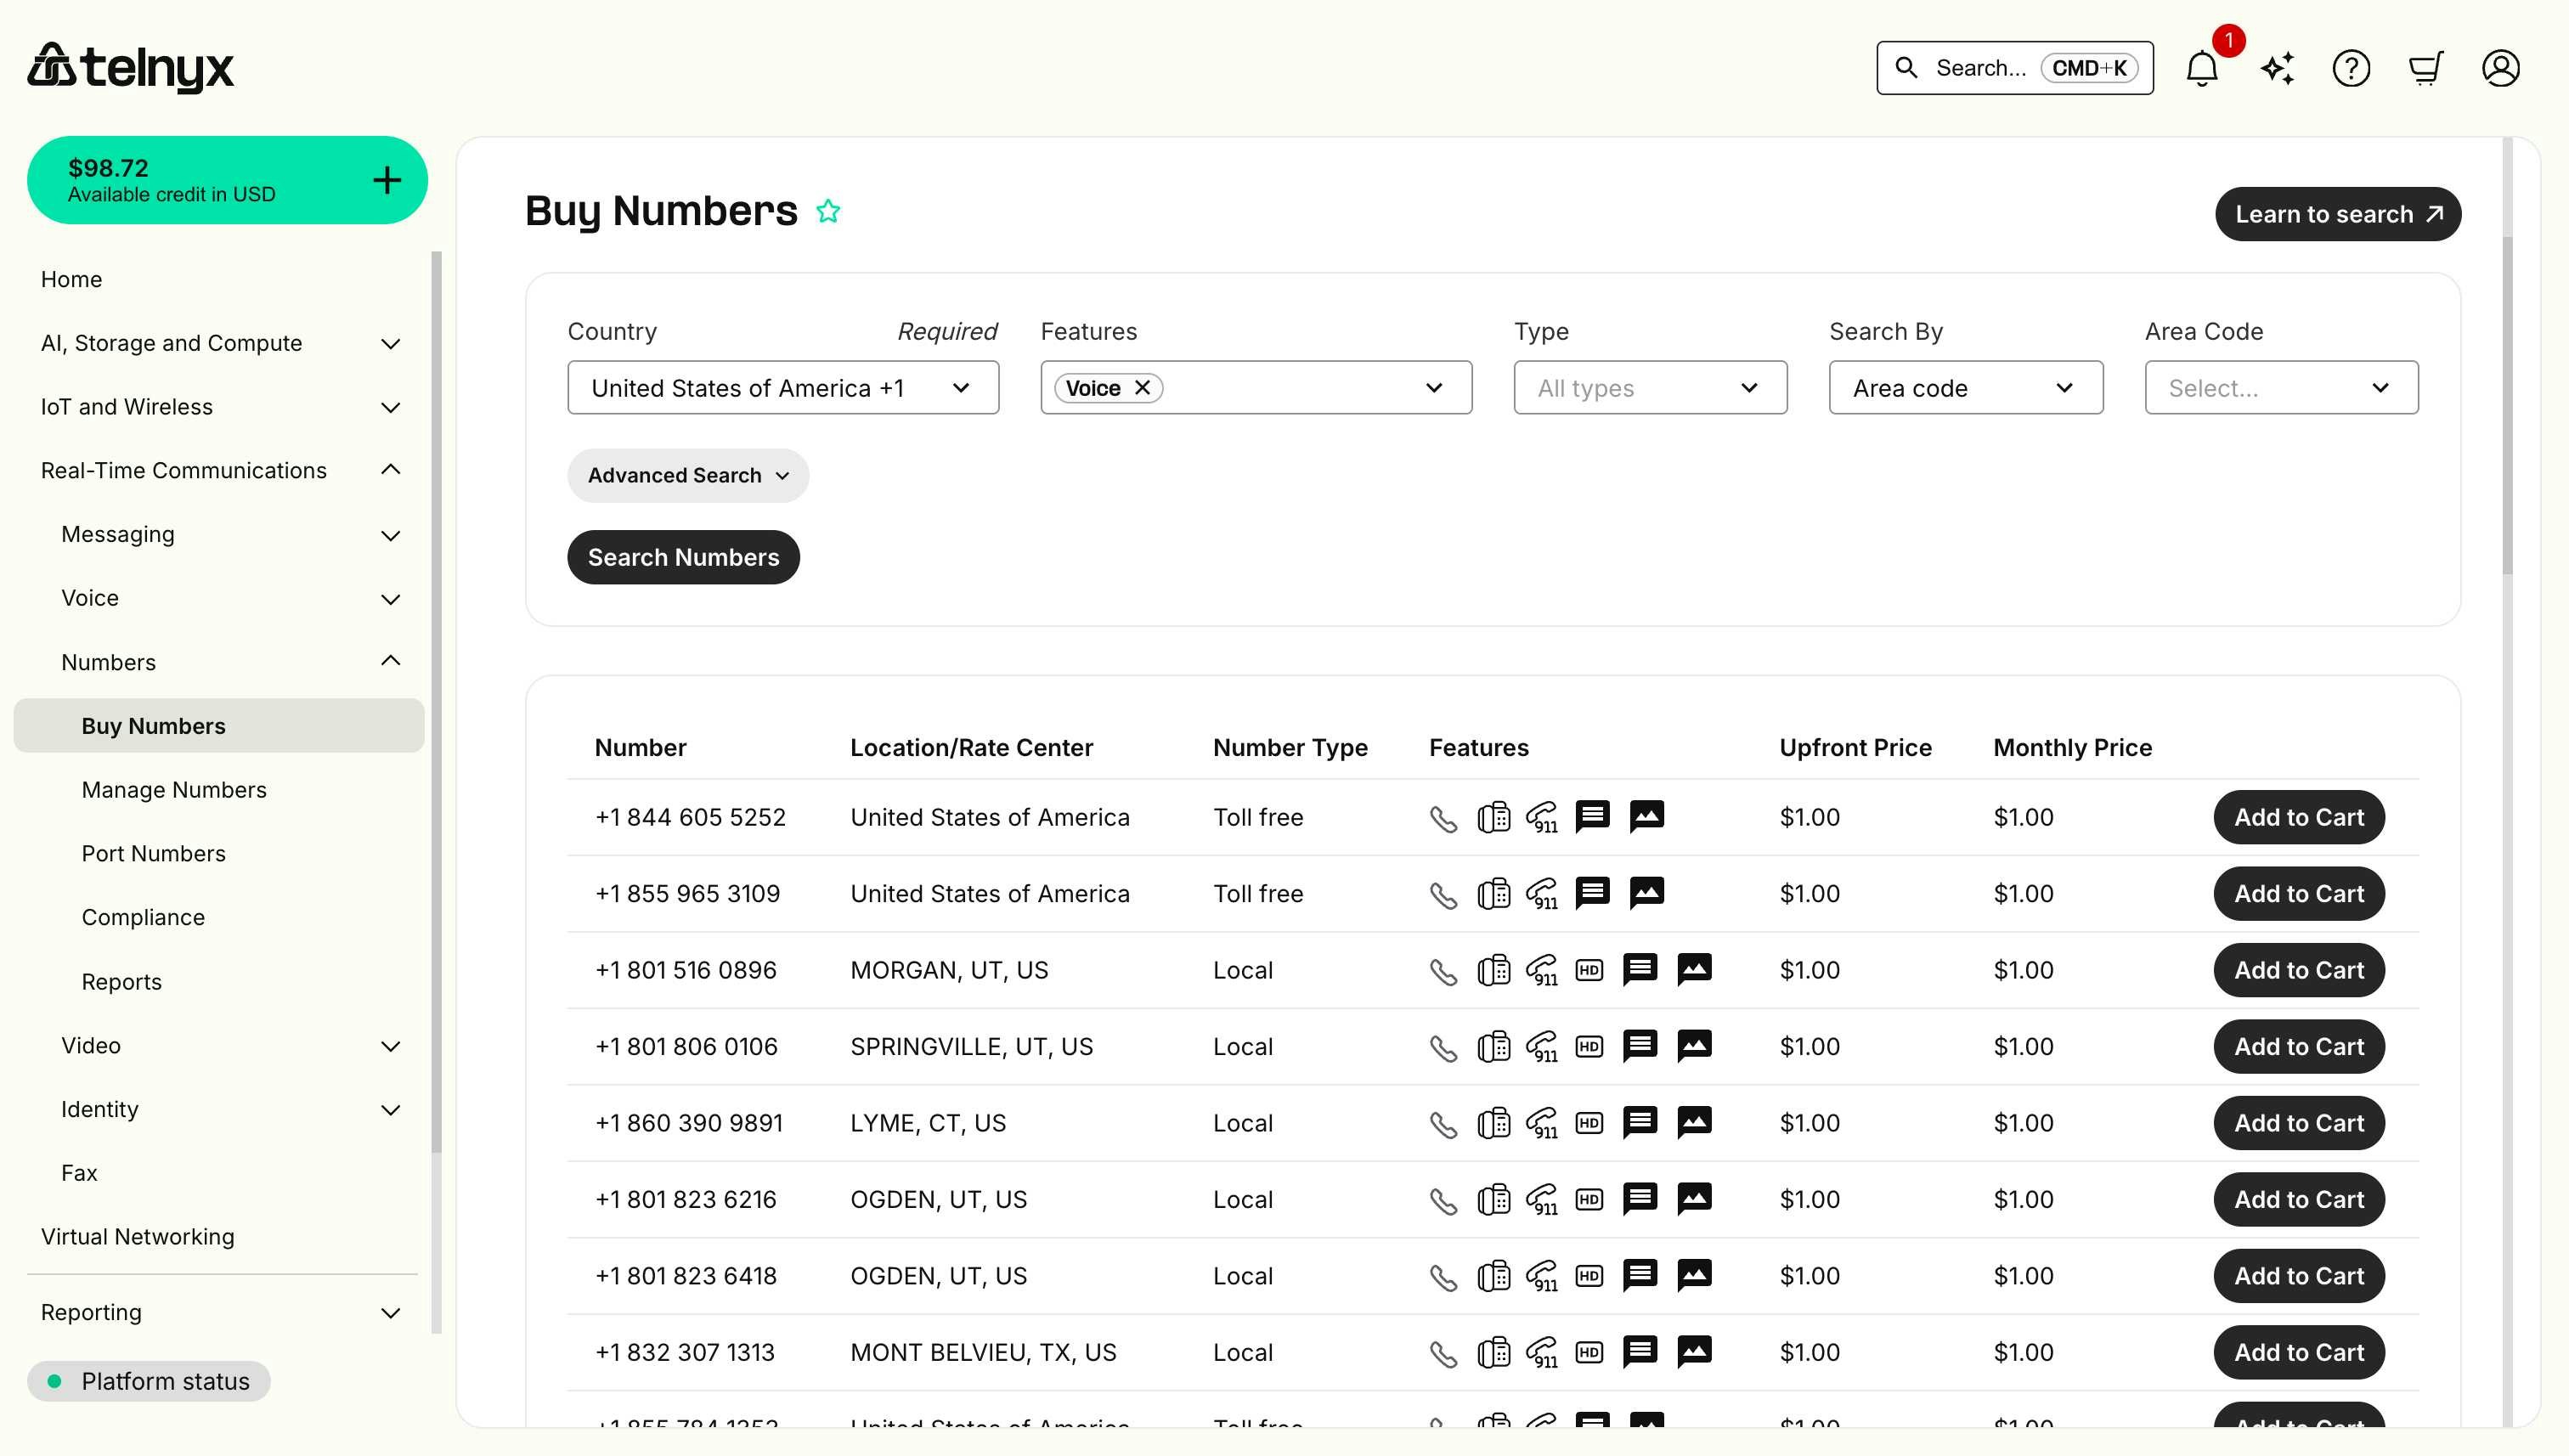Open the Country dropdown
Image resolution: width=2569 pixels, height=1456 pixels.
click(x=783, y=387)
